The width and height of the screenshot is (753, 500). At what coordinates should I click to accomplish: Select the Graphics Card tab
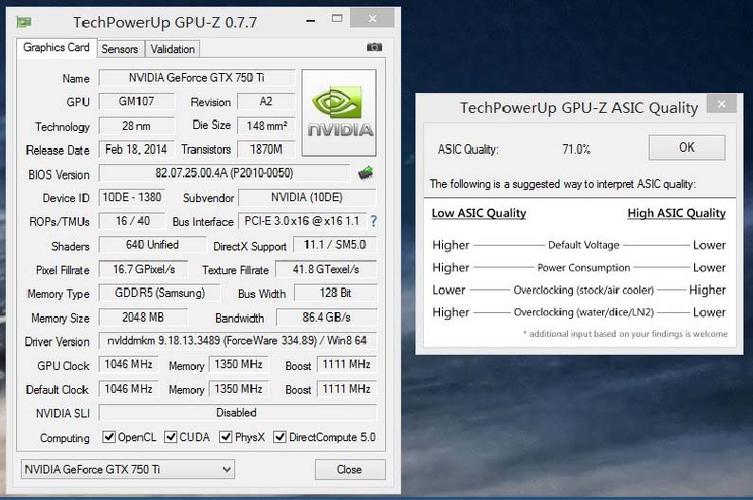56,48
